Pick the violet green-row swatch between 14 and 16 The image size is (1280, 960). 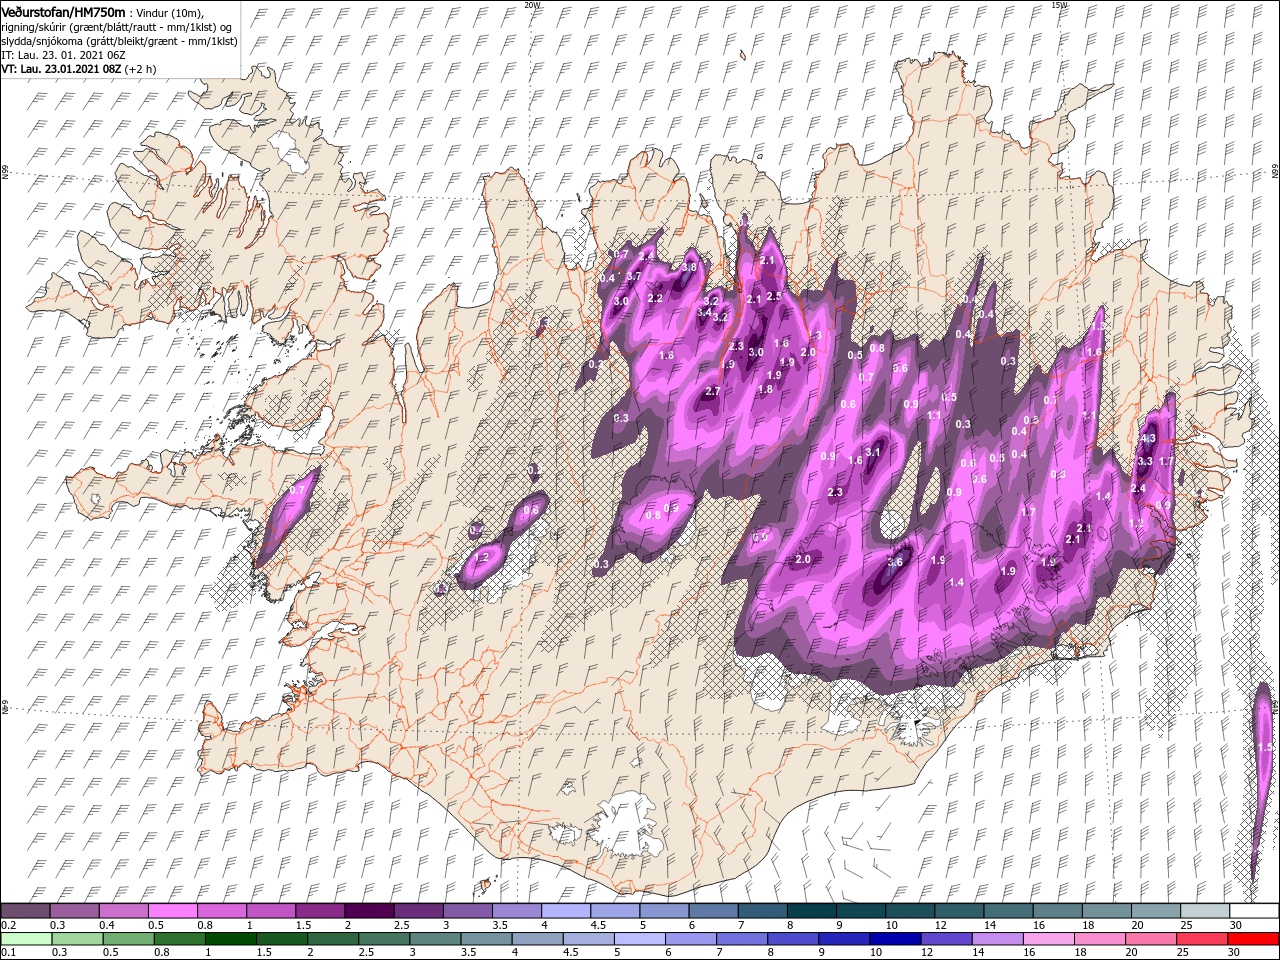[996, 938]
